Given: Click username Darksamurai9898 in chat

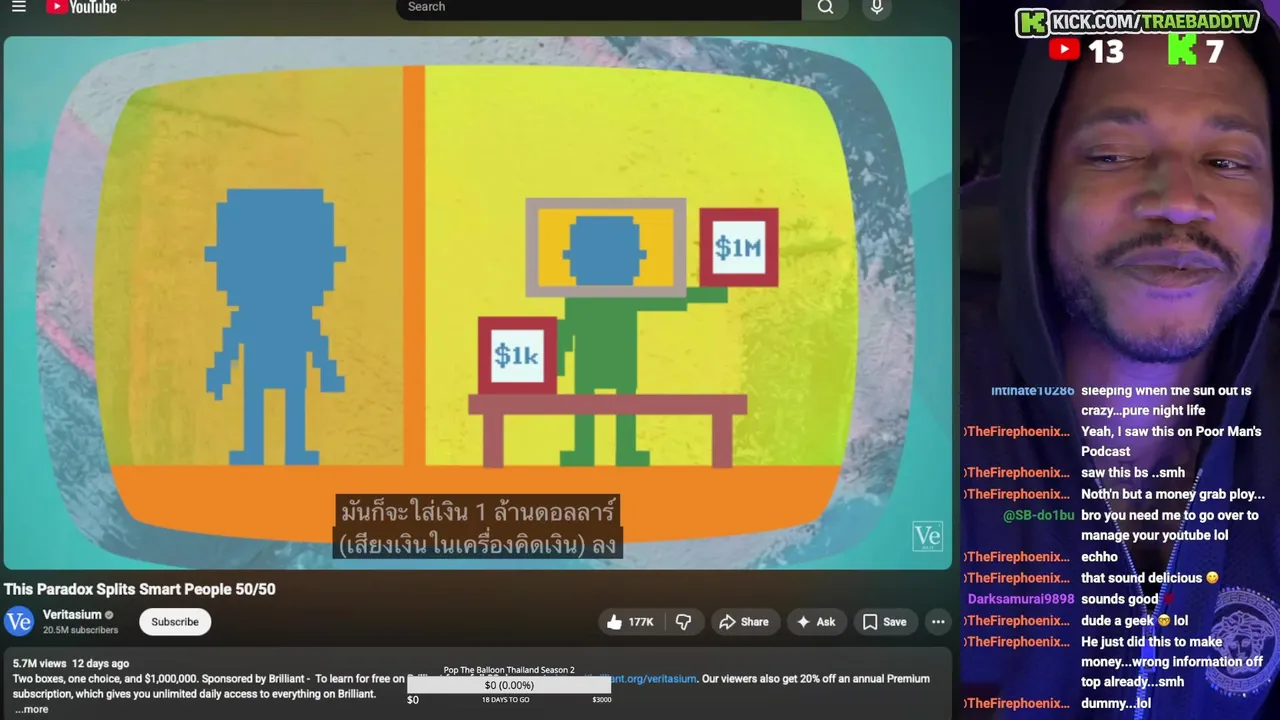Looking at the screenshot, I should coord(1021,599).
